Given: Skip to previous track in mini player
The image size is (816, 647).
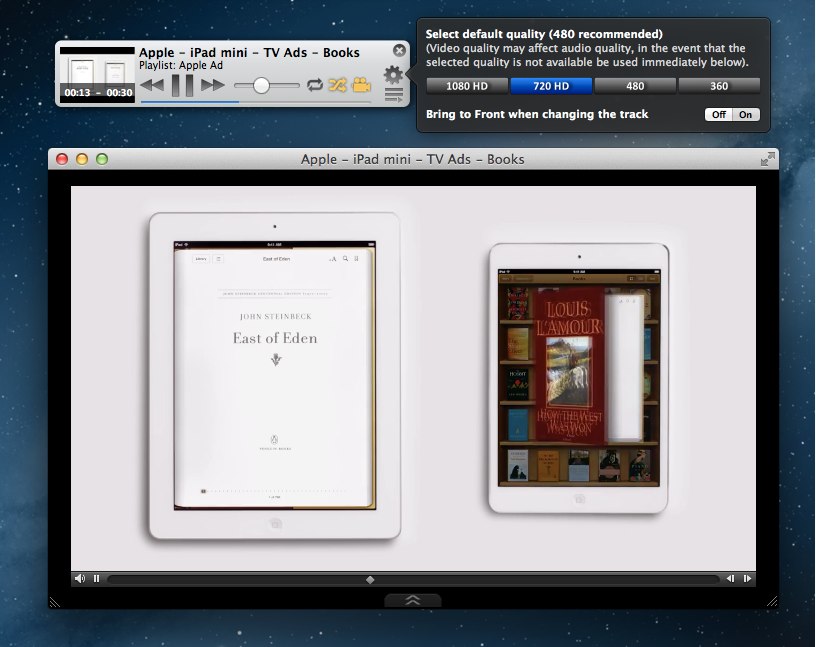Looking at the screenshot, I should click(152, 85).
